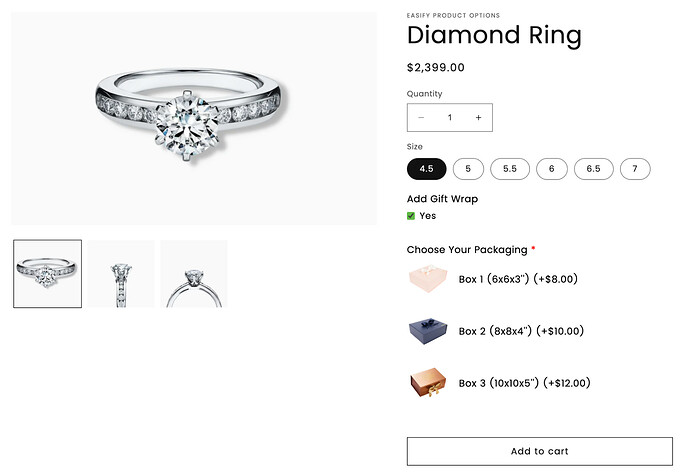Click the main diamond ring image

(x=194, y=118)
